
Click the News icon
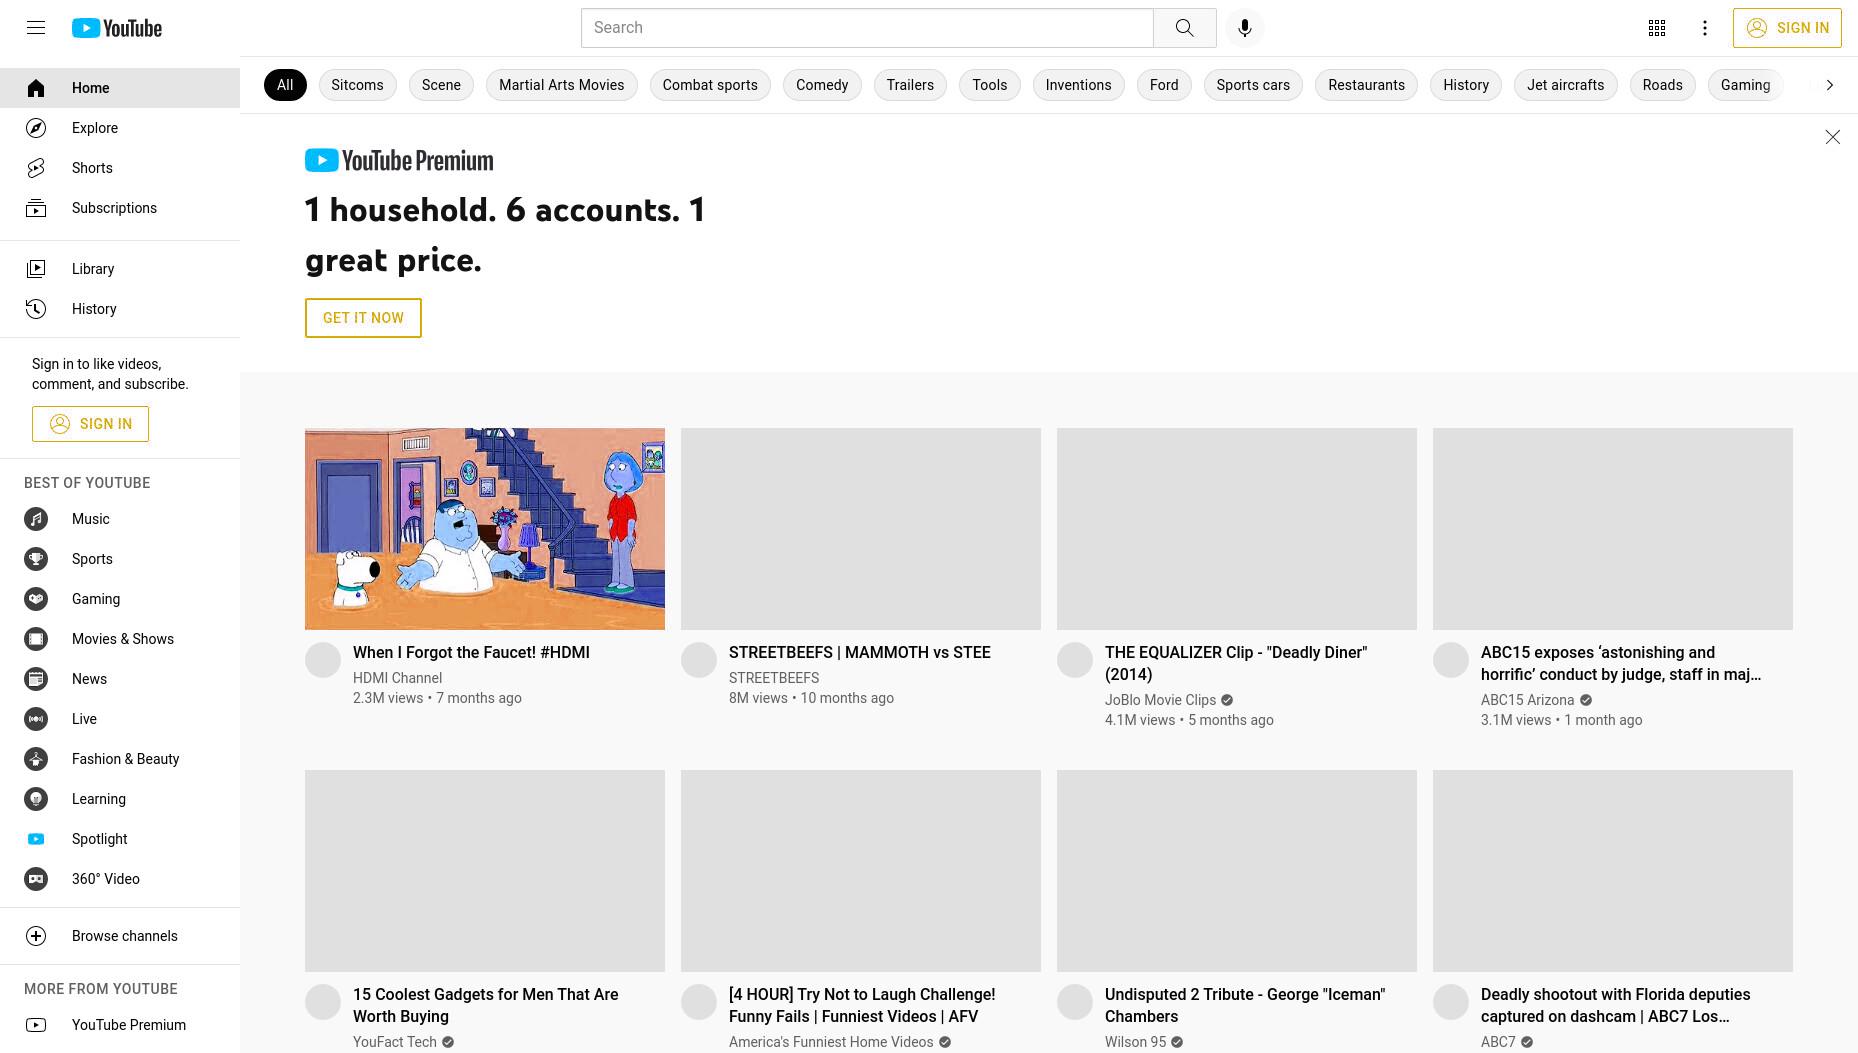click(36, 679)
